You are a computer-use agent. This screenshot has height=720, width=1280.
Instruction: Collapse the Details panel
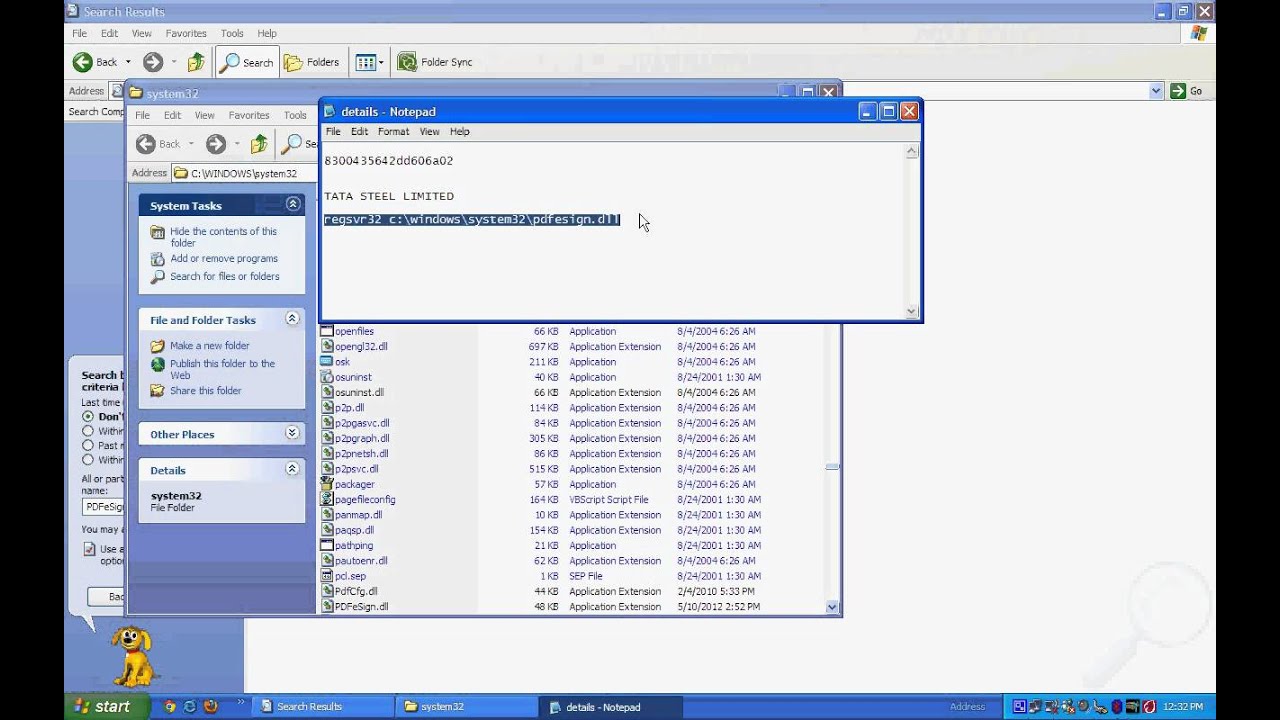tap(293, 469)
